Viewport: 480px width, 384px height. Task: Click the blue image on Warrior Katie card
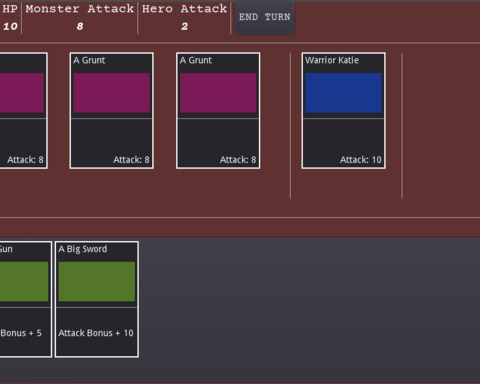point(343,93)
